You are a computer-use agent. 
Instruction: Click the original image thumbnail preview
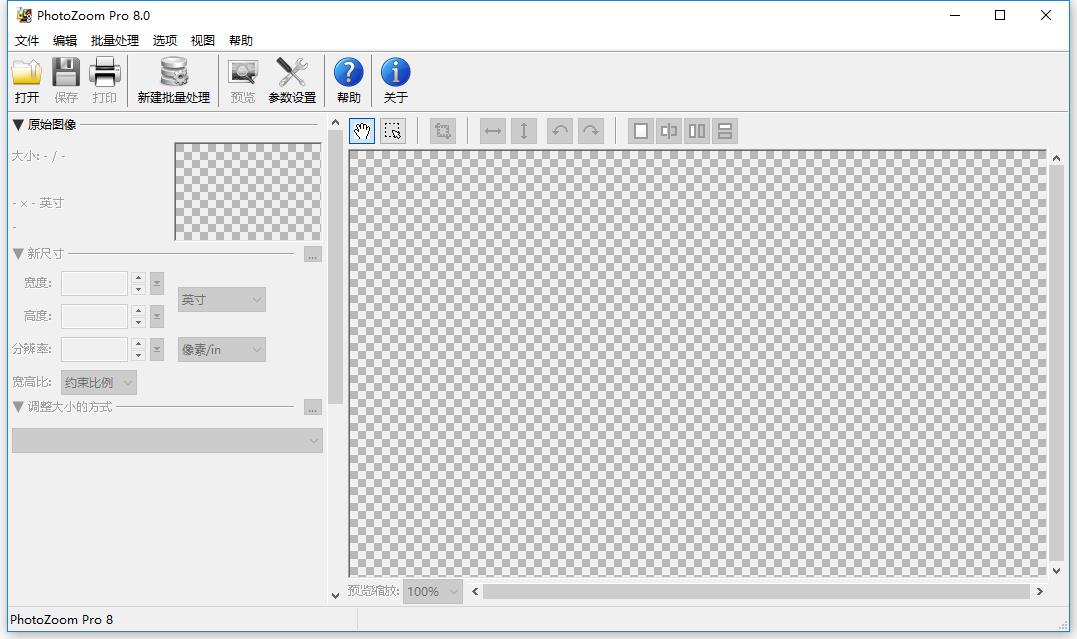click(x=248, y=192)
